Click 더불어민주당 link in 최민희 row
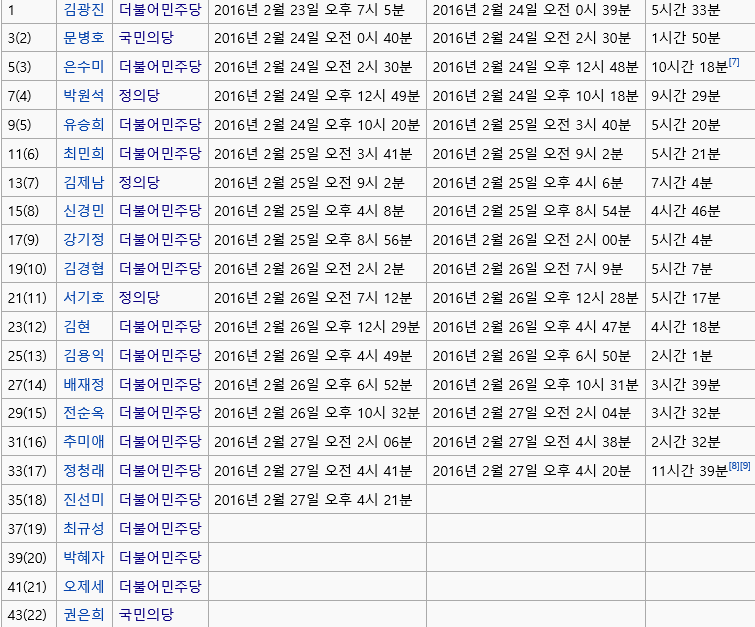The height and width of the screenshot is (627, 755). (160, 154)
